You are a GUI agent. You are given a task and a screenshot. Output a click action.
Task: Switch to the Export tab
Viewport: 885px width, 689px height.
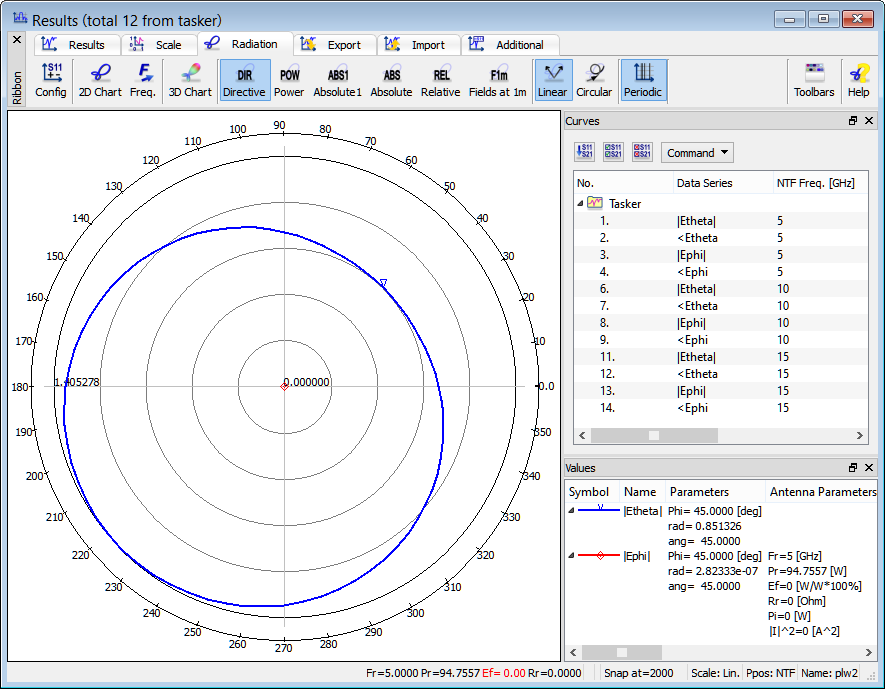[334, 45]
